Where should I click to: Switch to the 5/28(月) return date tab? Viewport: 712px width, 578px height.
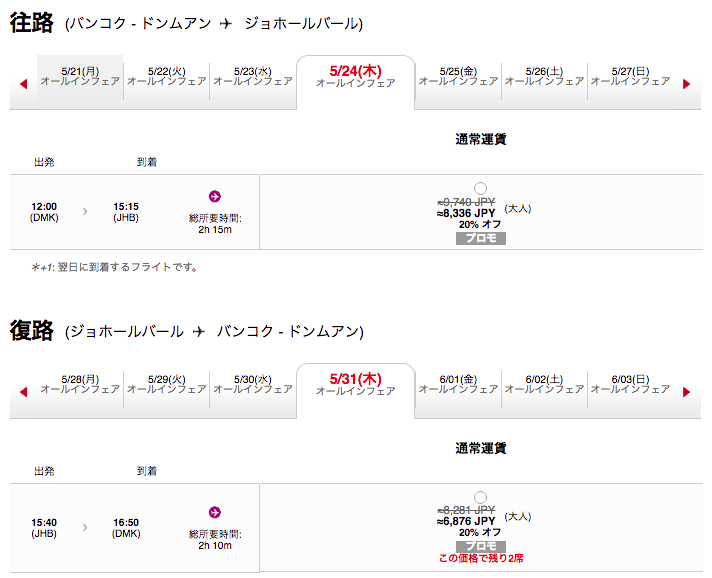tap(80, 385)
